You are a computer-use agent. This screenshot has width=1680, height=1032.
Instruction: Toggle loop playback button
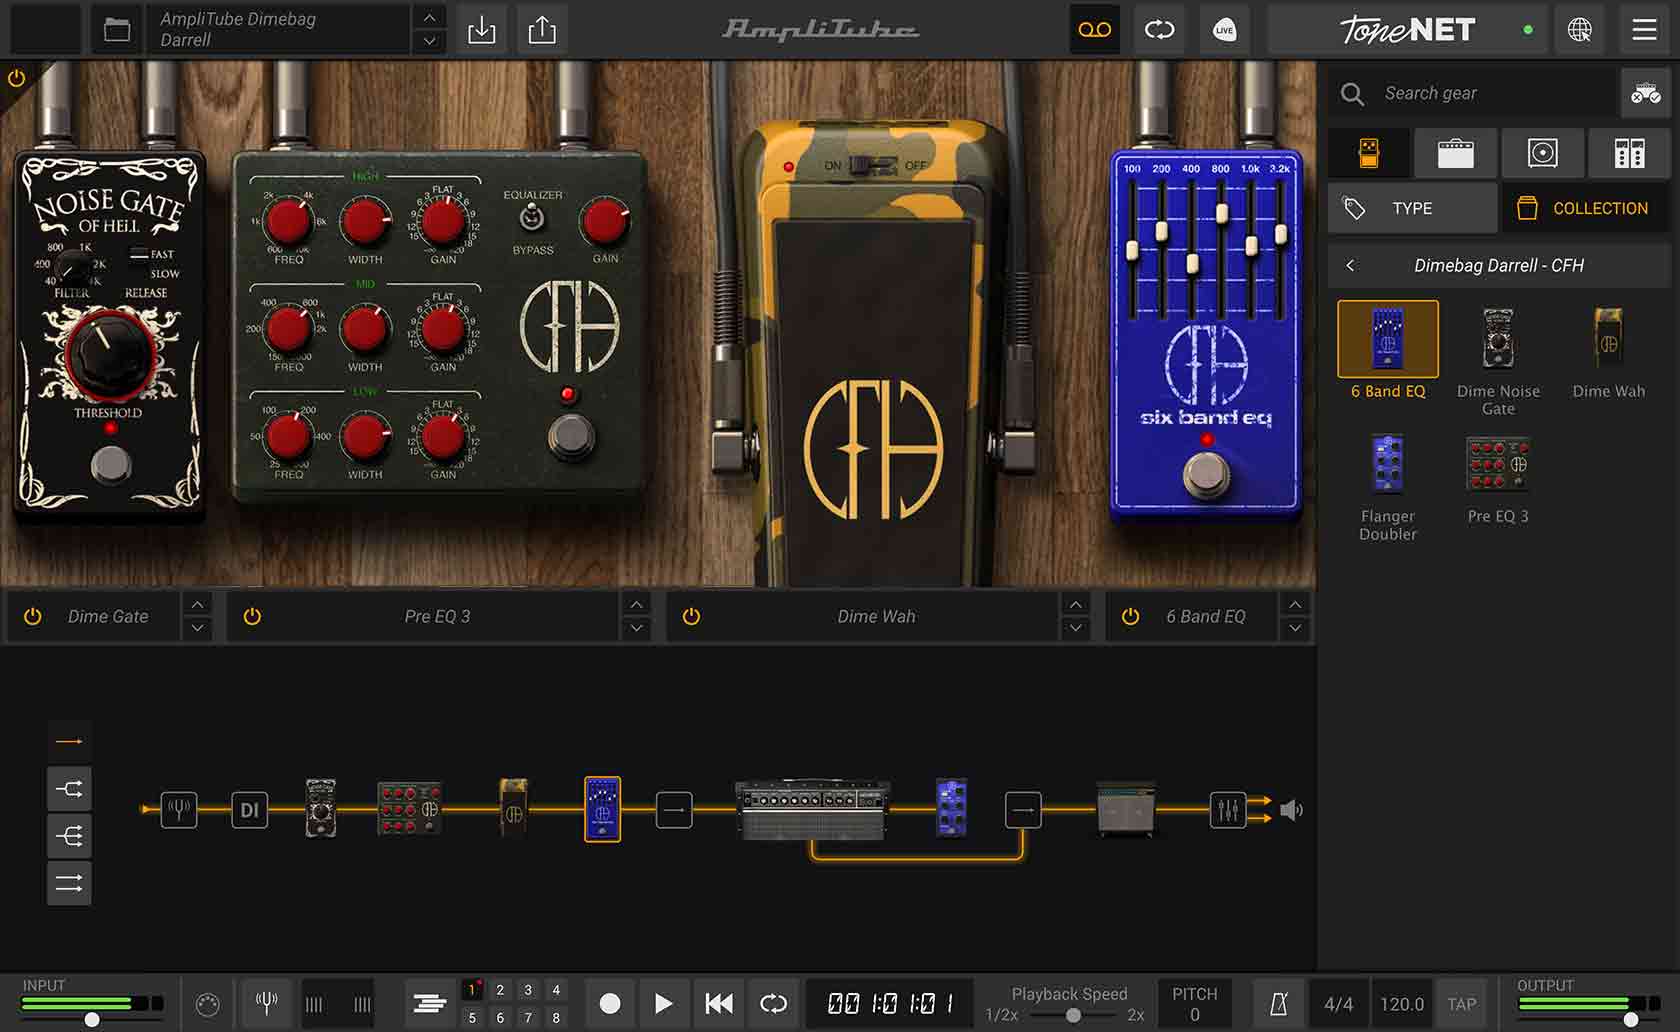click(x=773, y=1003)
